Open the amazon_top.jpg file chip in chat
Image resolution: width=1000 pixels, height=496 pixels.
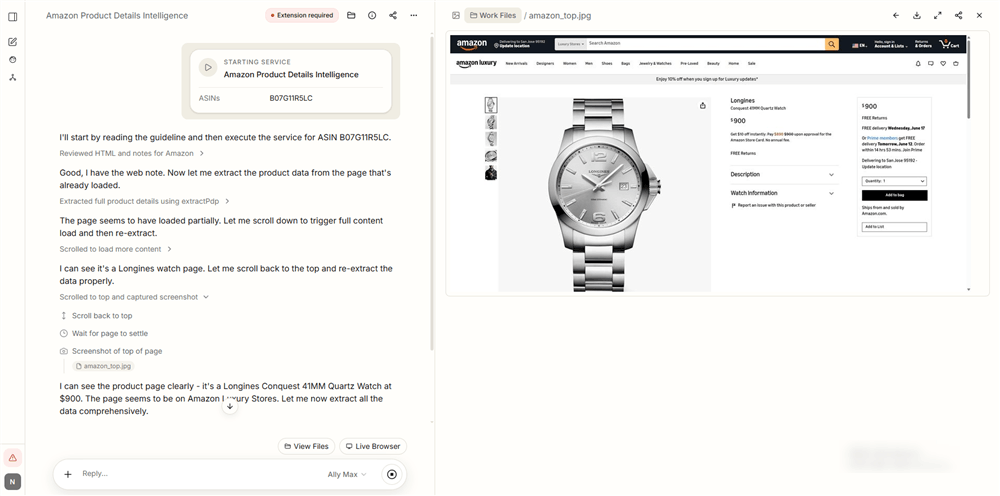[x=103, y=367]
